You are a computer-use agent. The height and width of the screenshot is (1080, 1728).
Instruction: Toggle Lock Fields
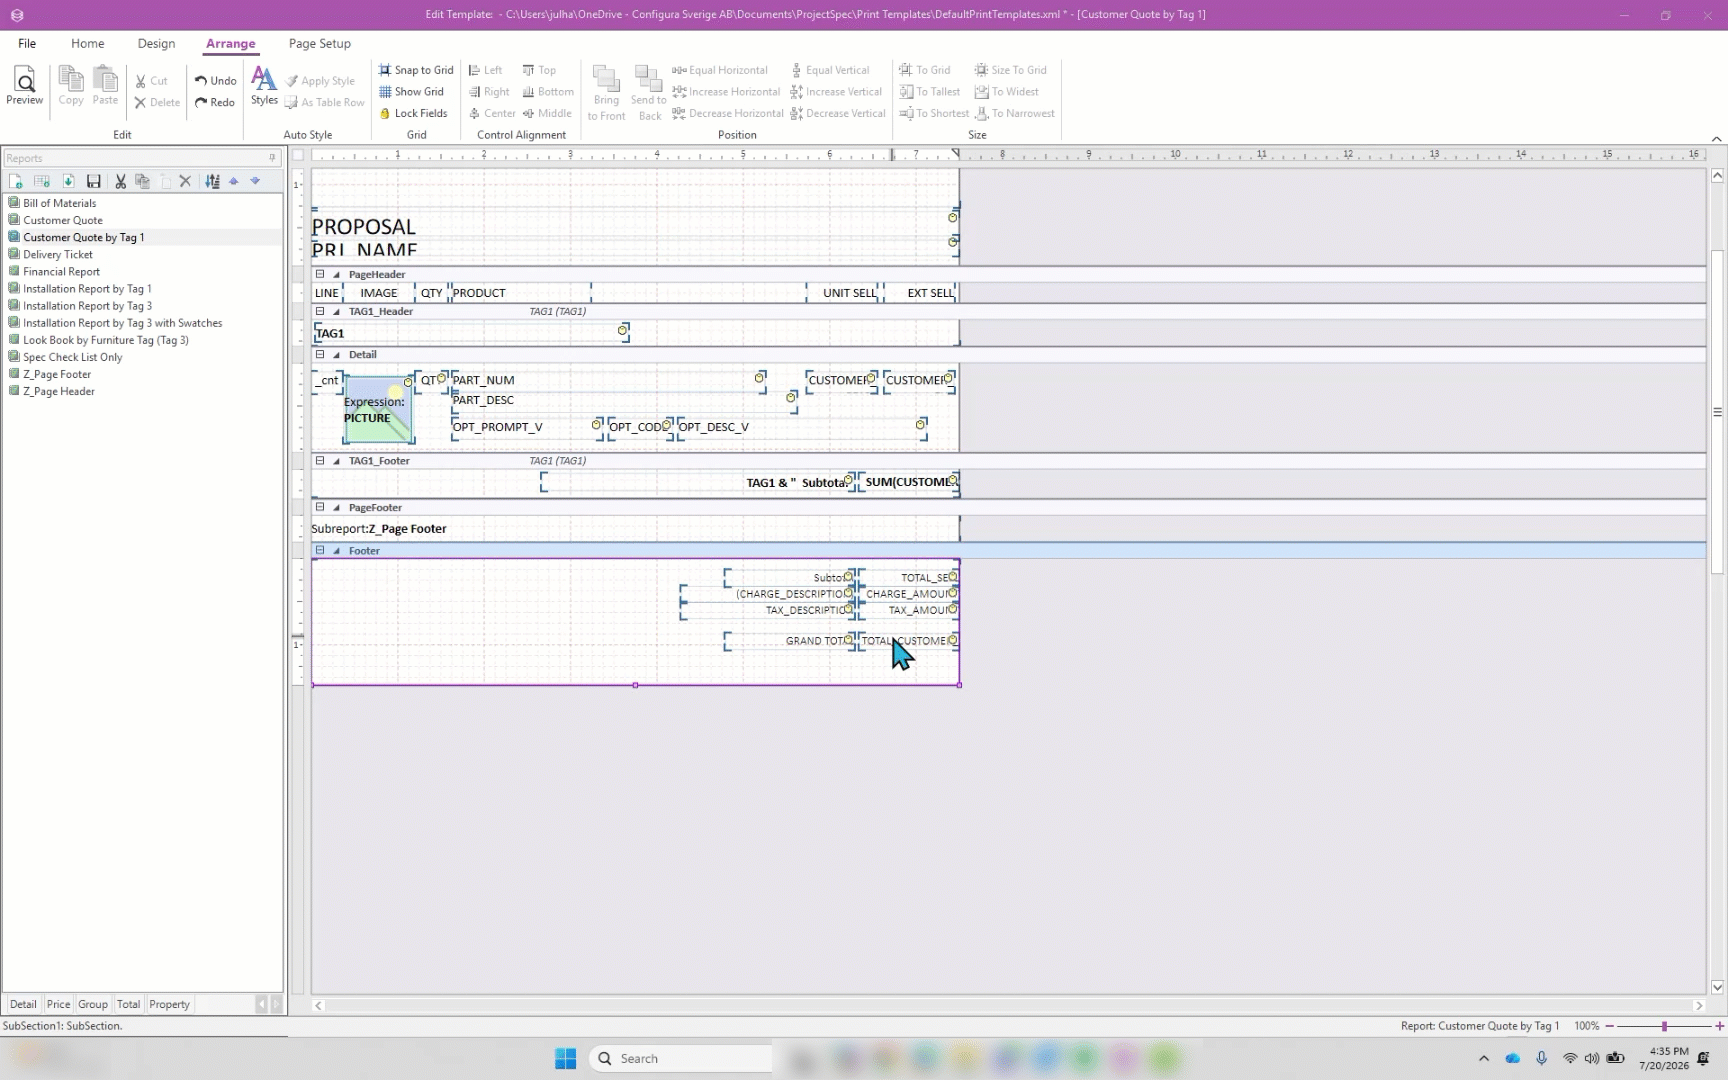tap(413, 114)
